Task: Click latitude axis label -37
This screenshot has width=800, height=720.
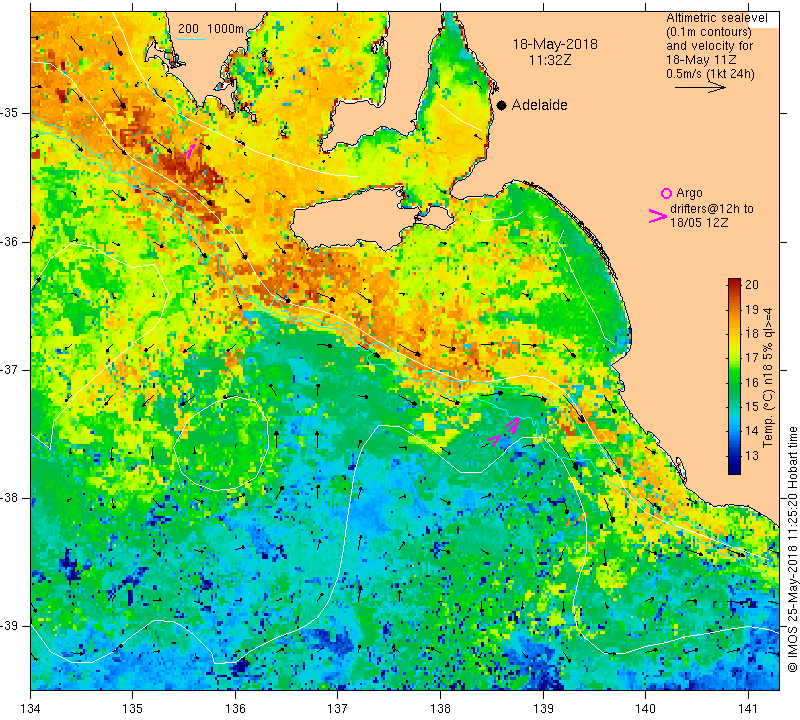Action: 9,369
